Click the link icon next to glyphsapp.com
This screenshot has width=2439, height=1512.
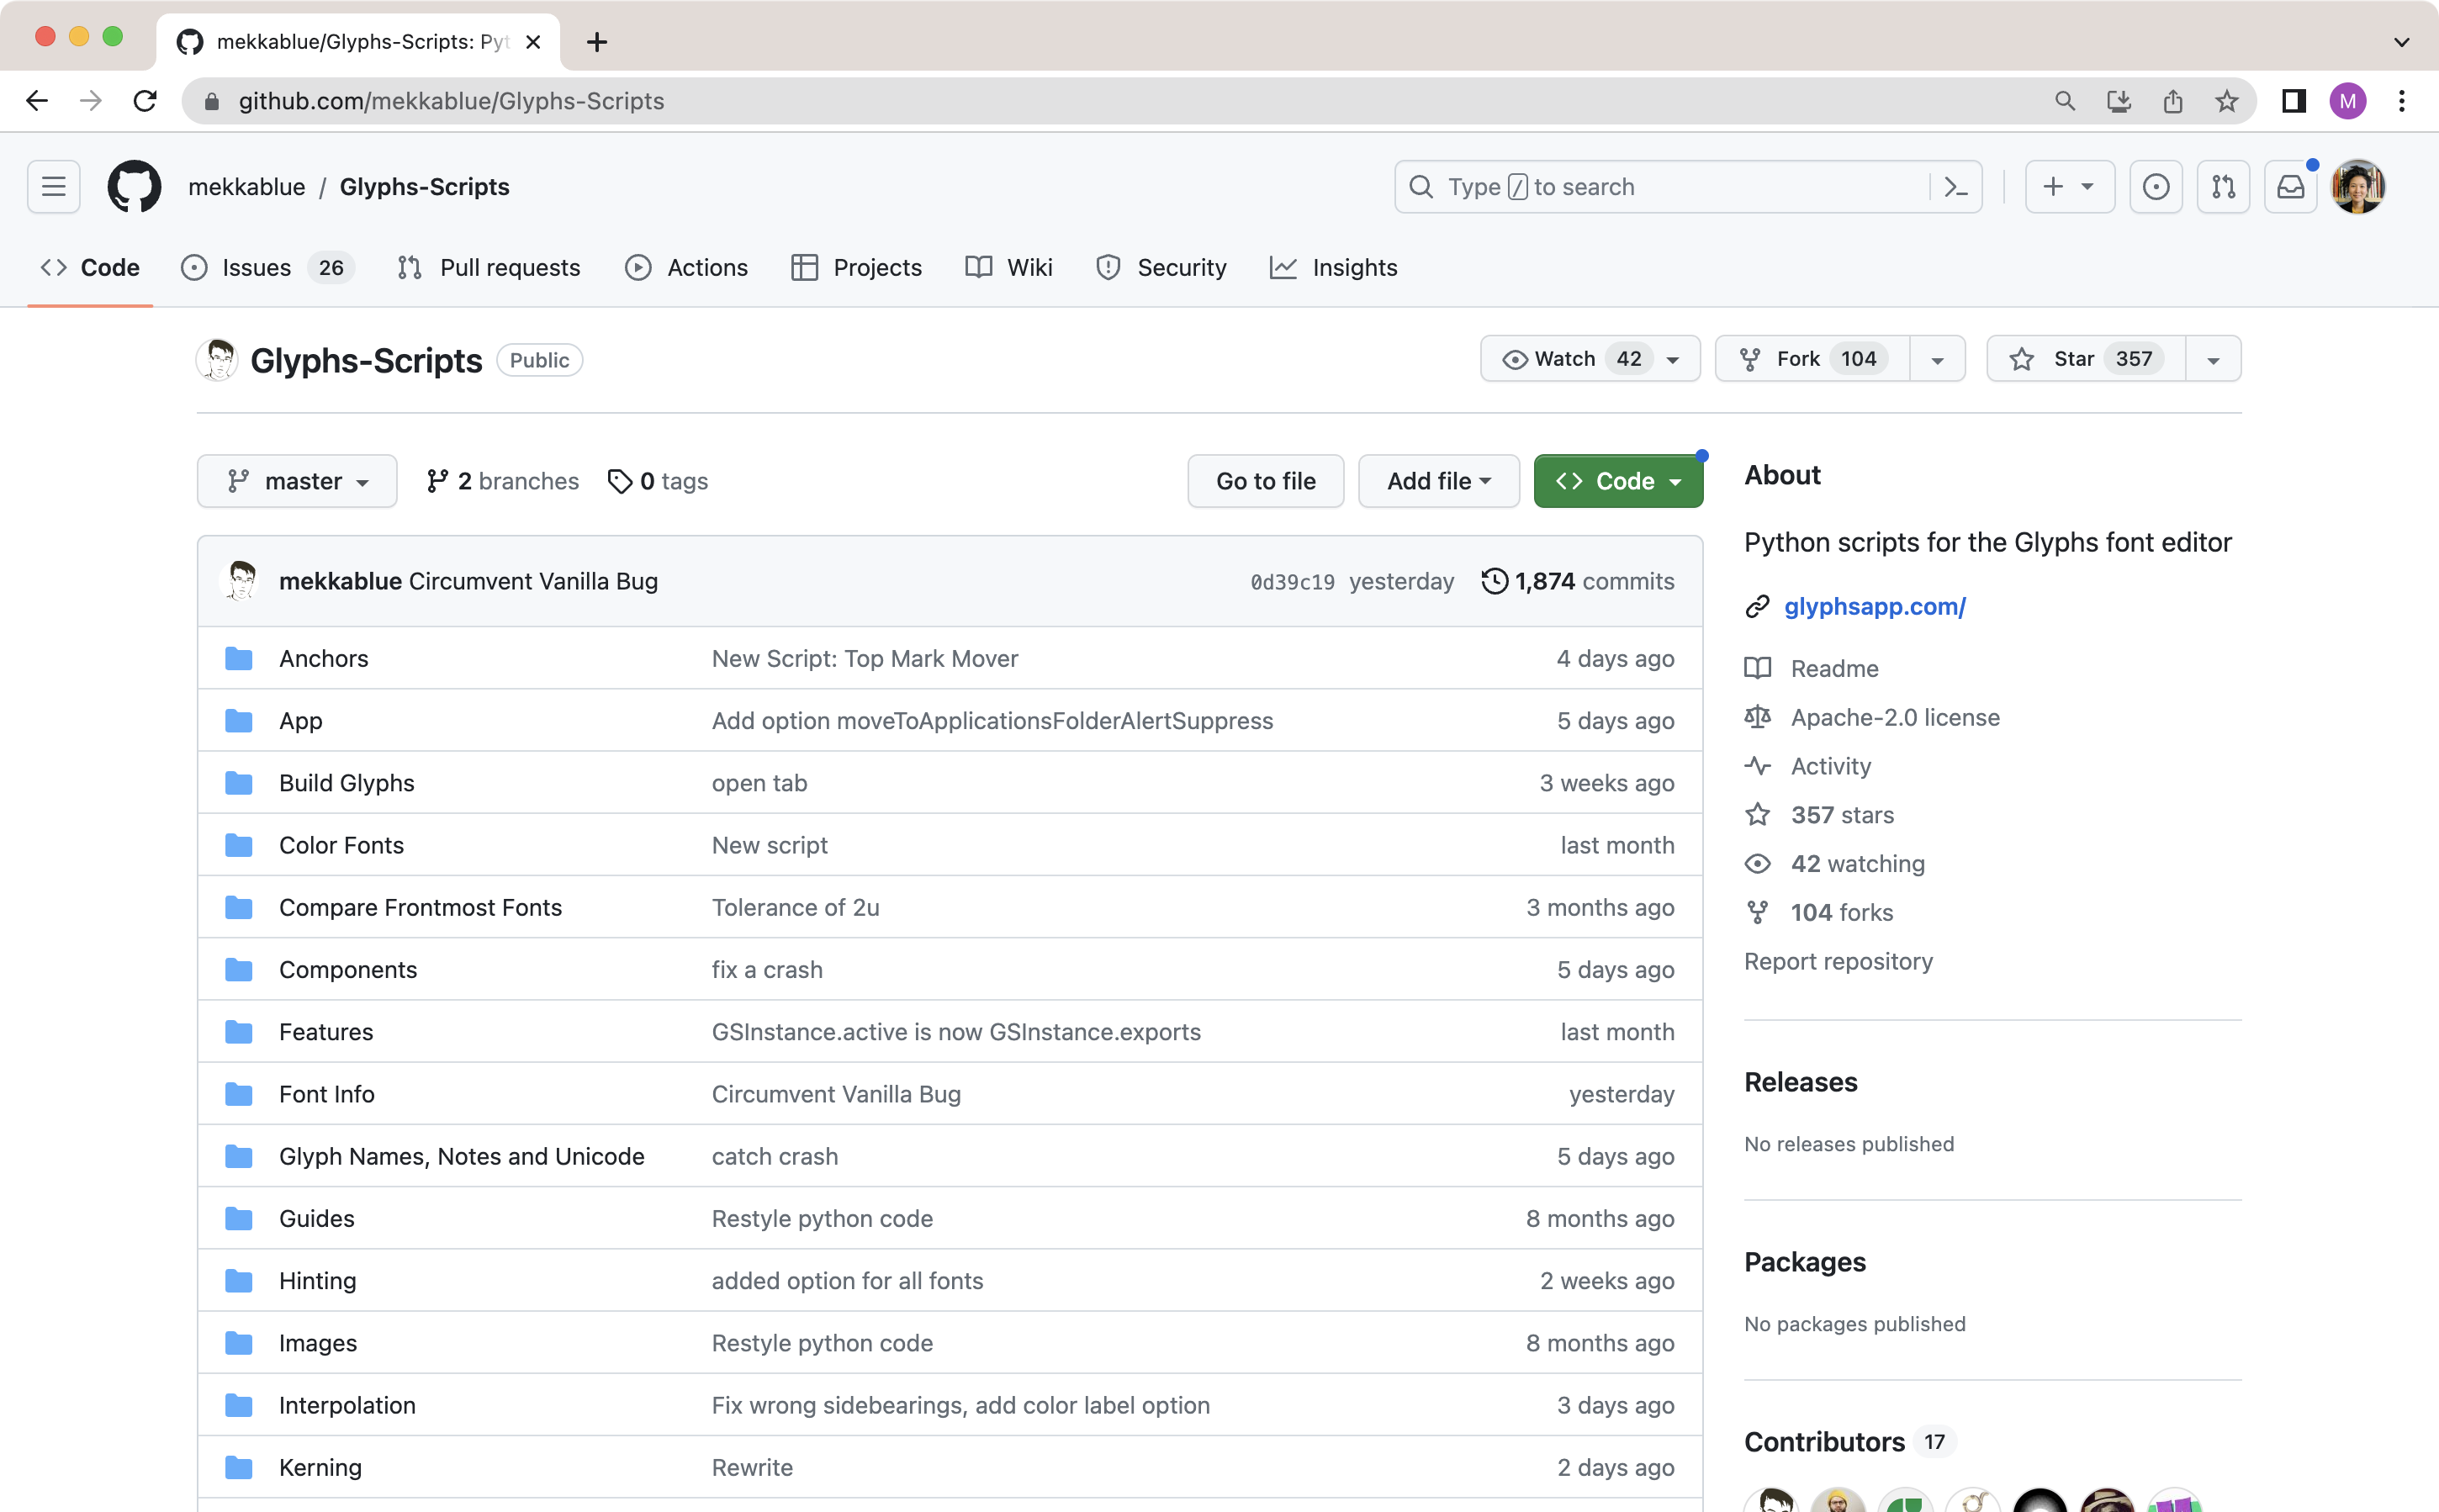coord(1757,607)
